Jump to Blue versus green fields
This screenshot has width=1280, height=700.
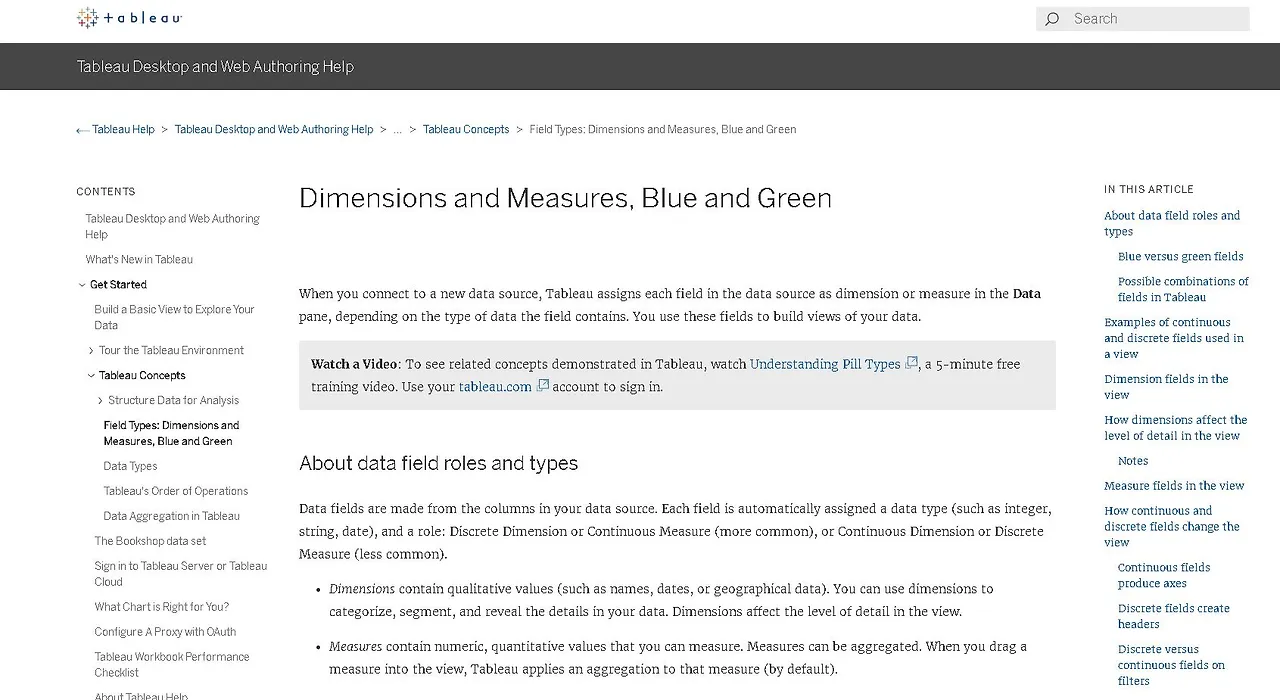[1181, 257]
